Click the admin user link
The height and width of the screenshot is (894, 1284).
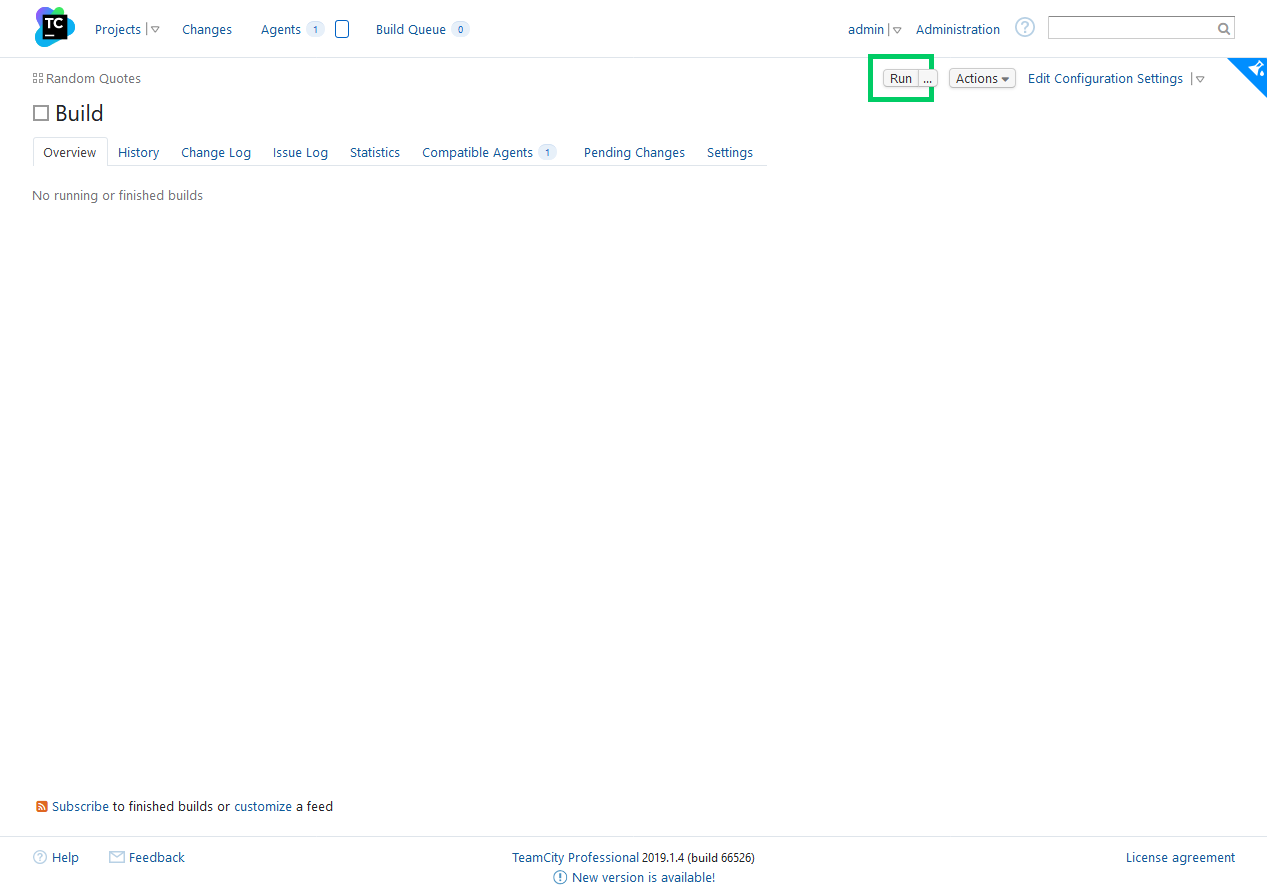866,29
